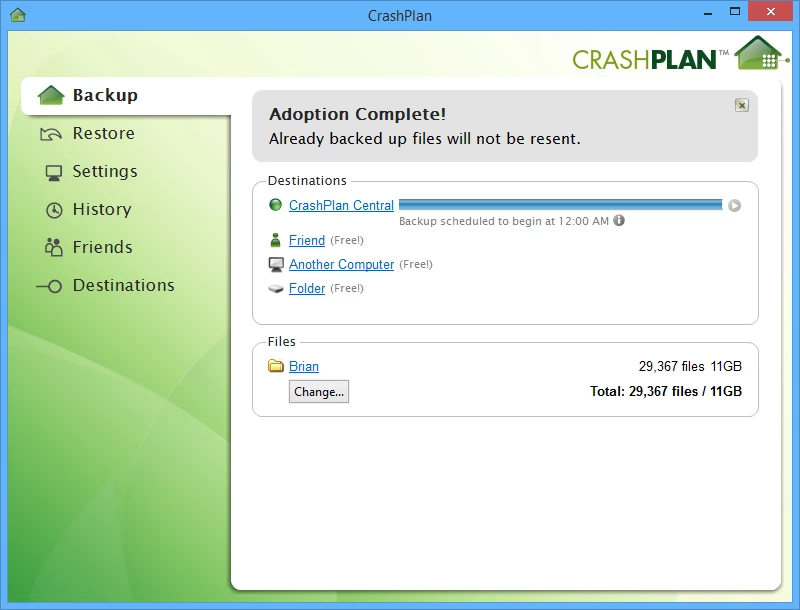Screen dimensions: 800x610
Task: Click the green house Backup icon
Action: pos(51,95)
